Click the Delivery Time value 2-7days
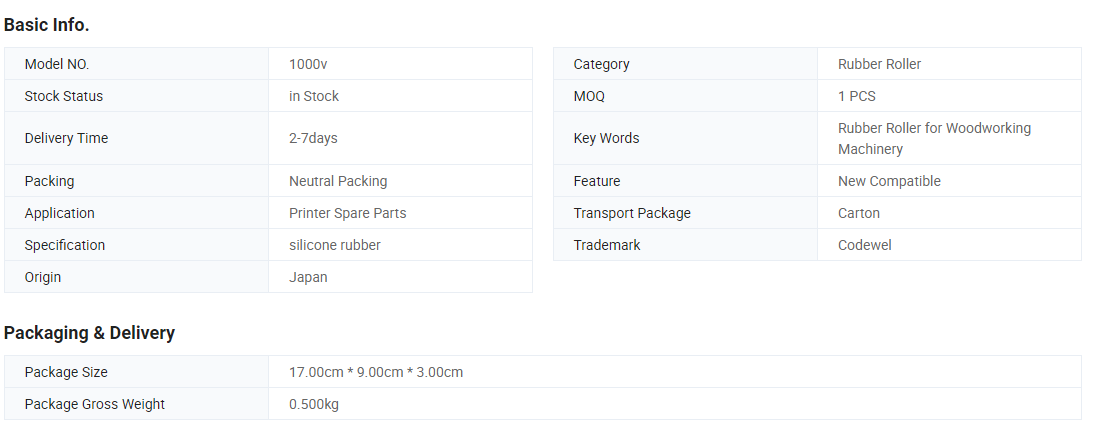This screenshot has height=426, width=1102. [x=313, y=138]
